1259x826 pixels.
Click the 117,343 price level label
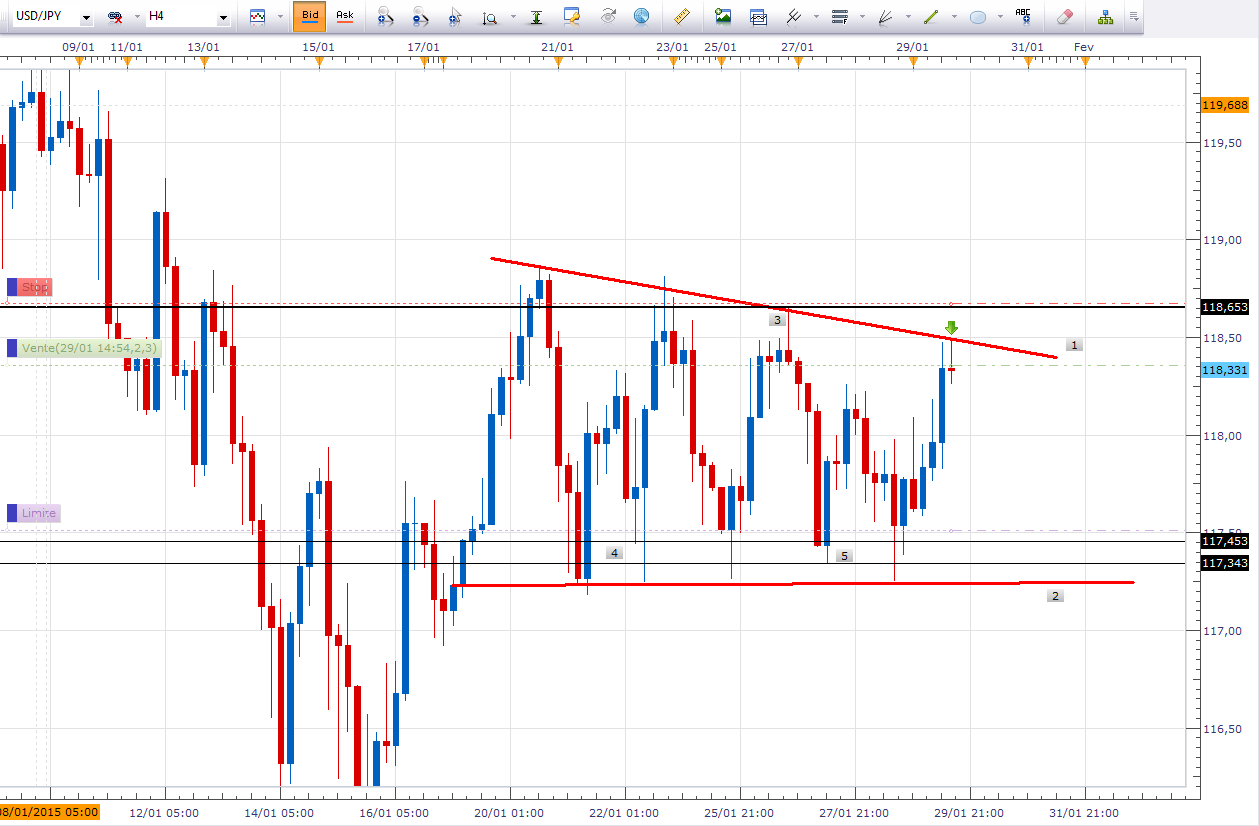[1226, 564]
